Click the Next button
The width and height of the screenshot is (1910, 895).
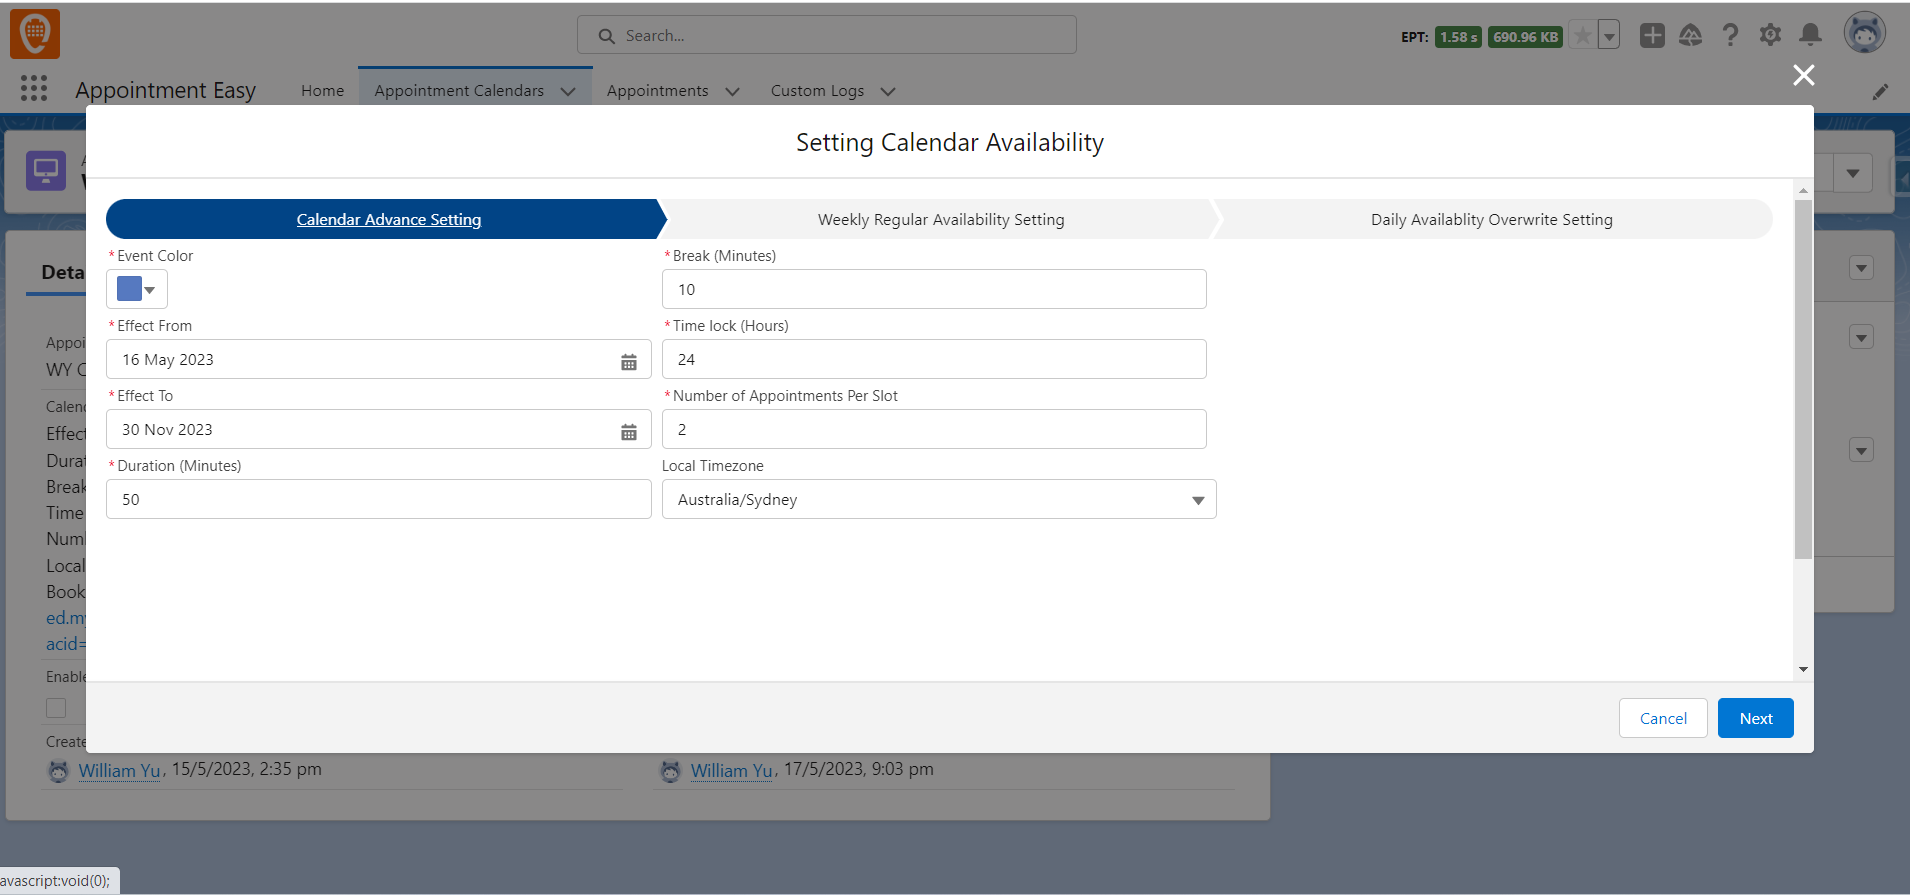[1755, 718]
